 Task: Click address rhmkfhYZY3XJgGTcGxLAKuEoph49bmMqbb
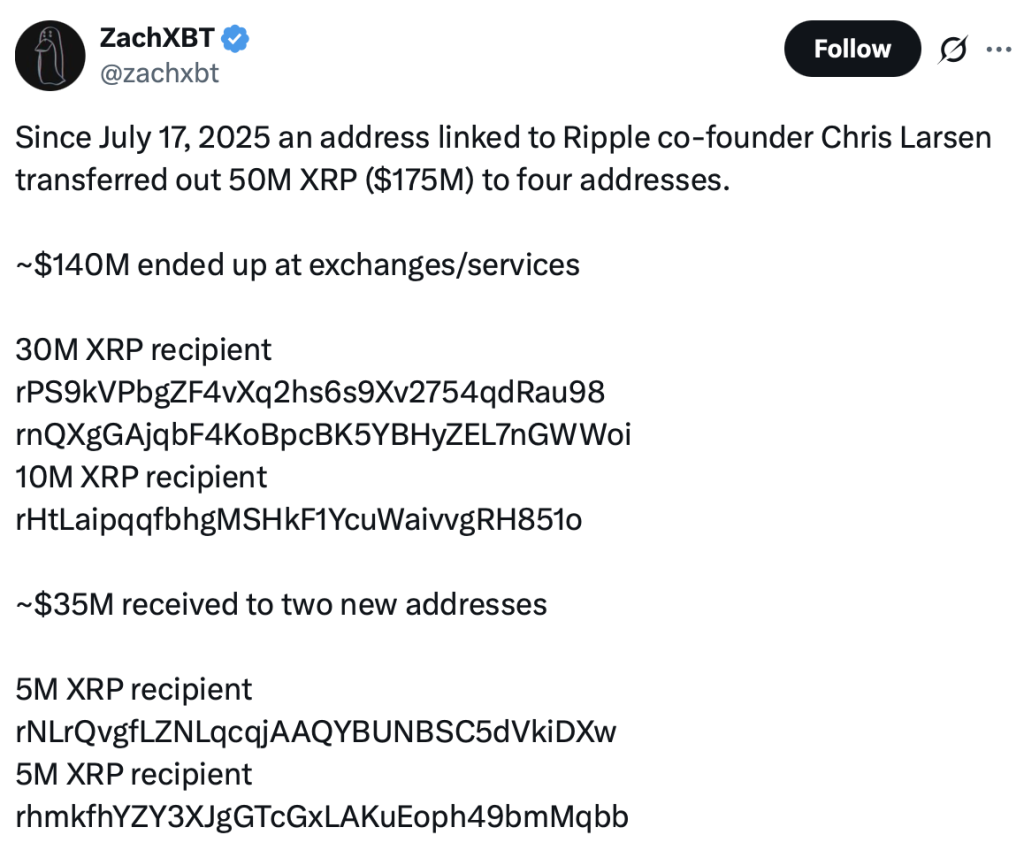point(322,817)
